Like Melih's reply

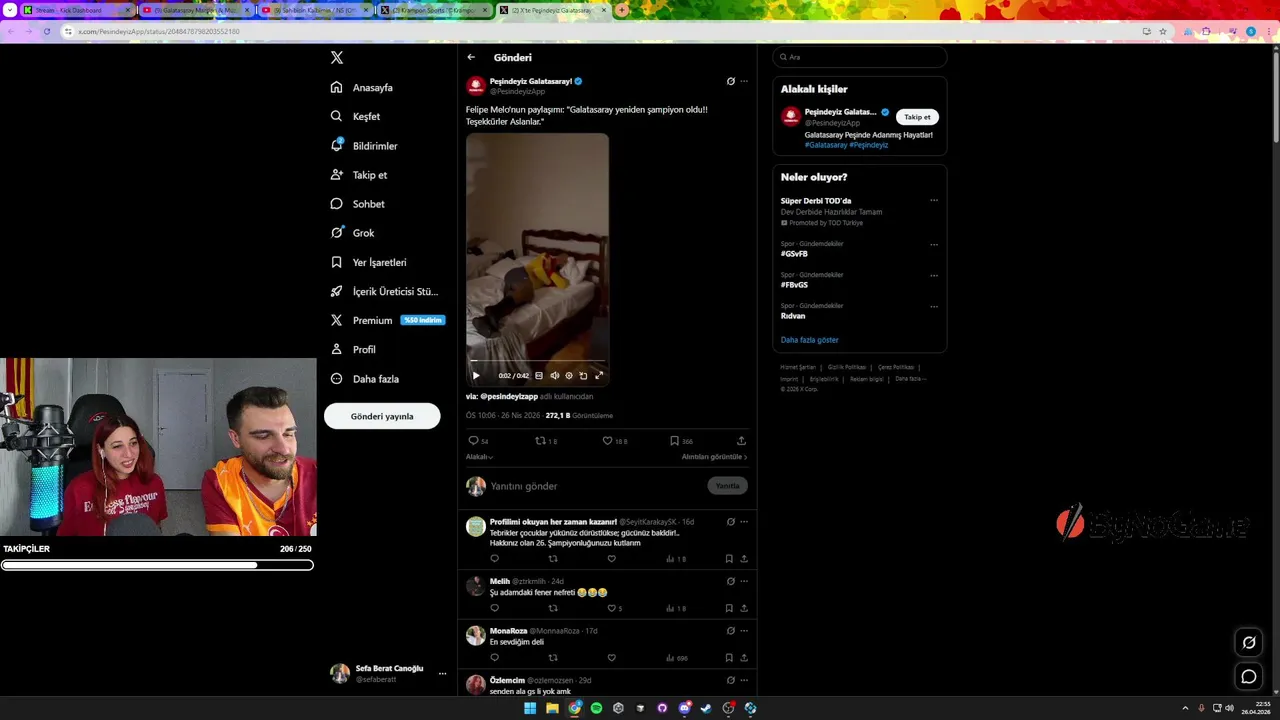[614, 608]
